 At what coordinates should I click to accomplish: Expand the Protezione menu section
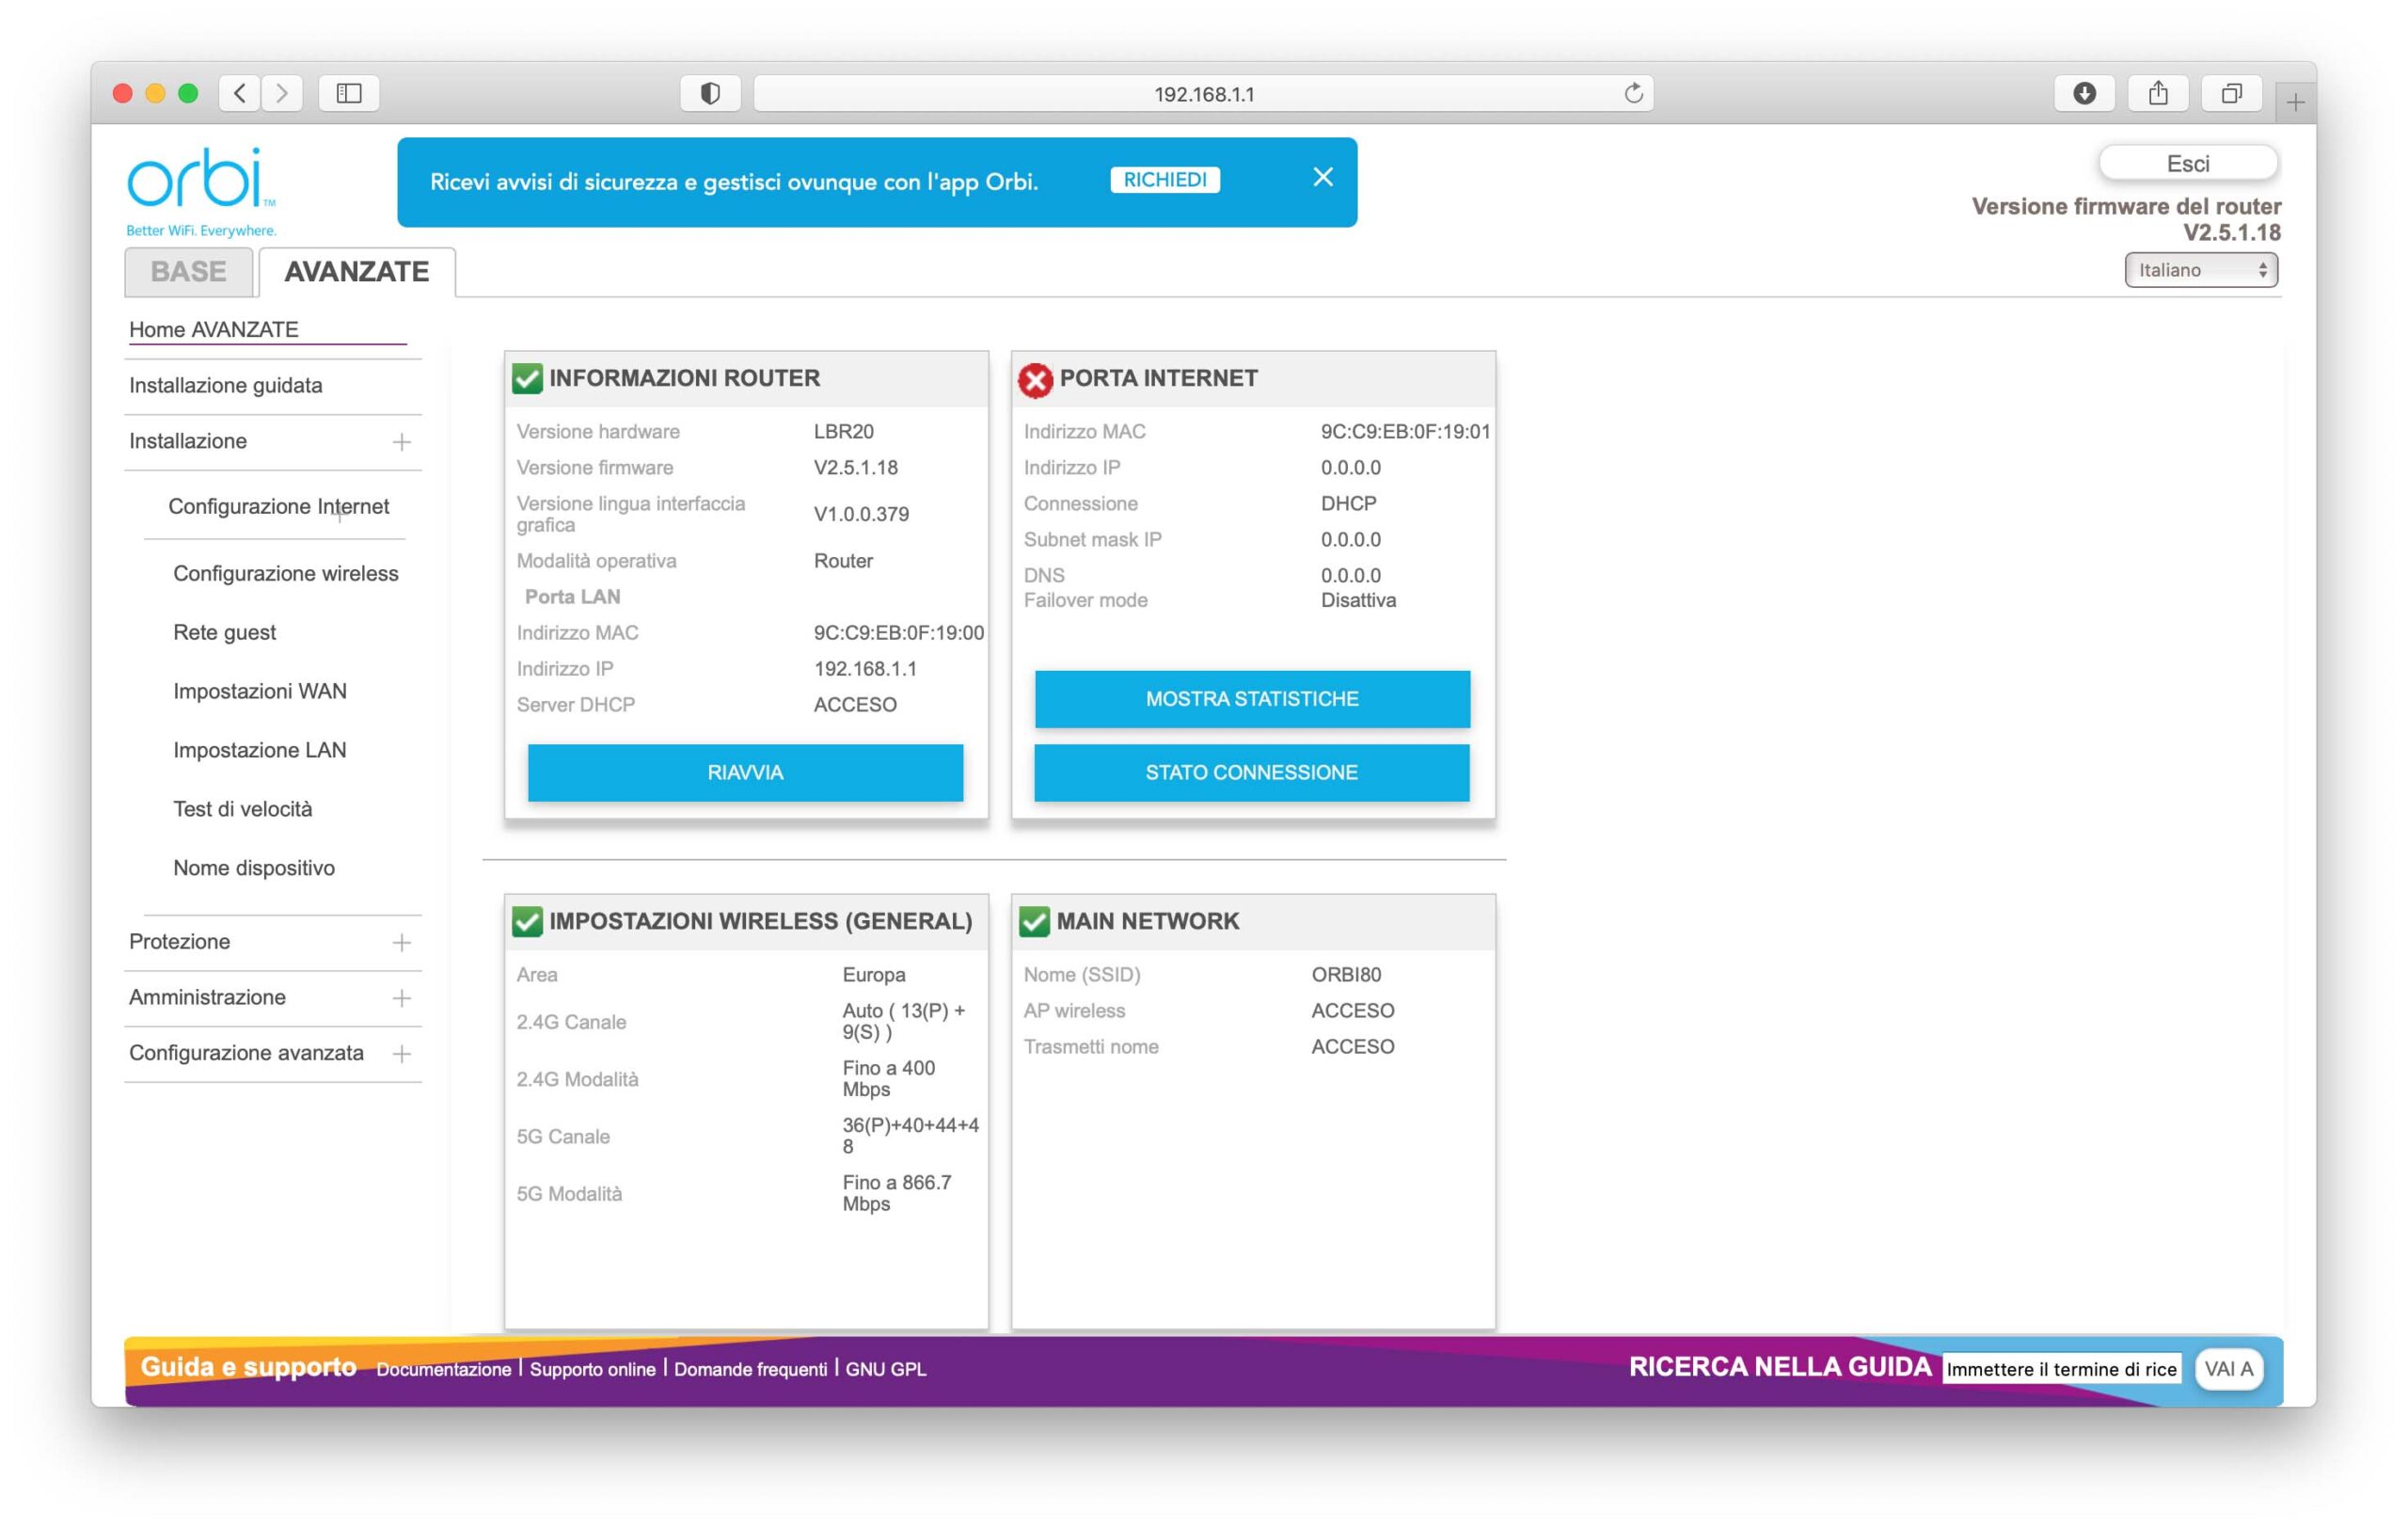point(401,942)
